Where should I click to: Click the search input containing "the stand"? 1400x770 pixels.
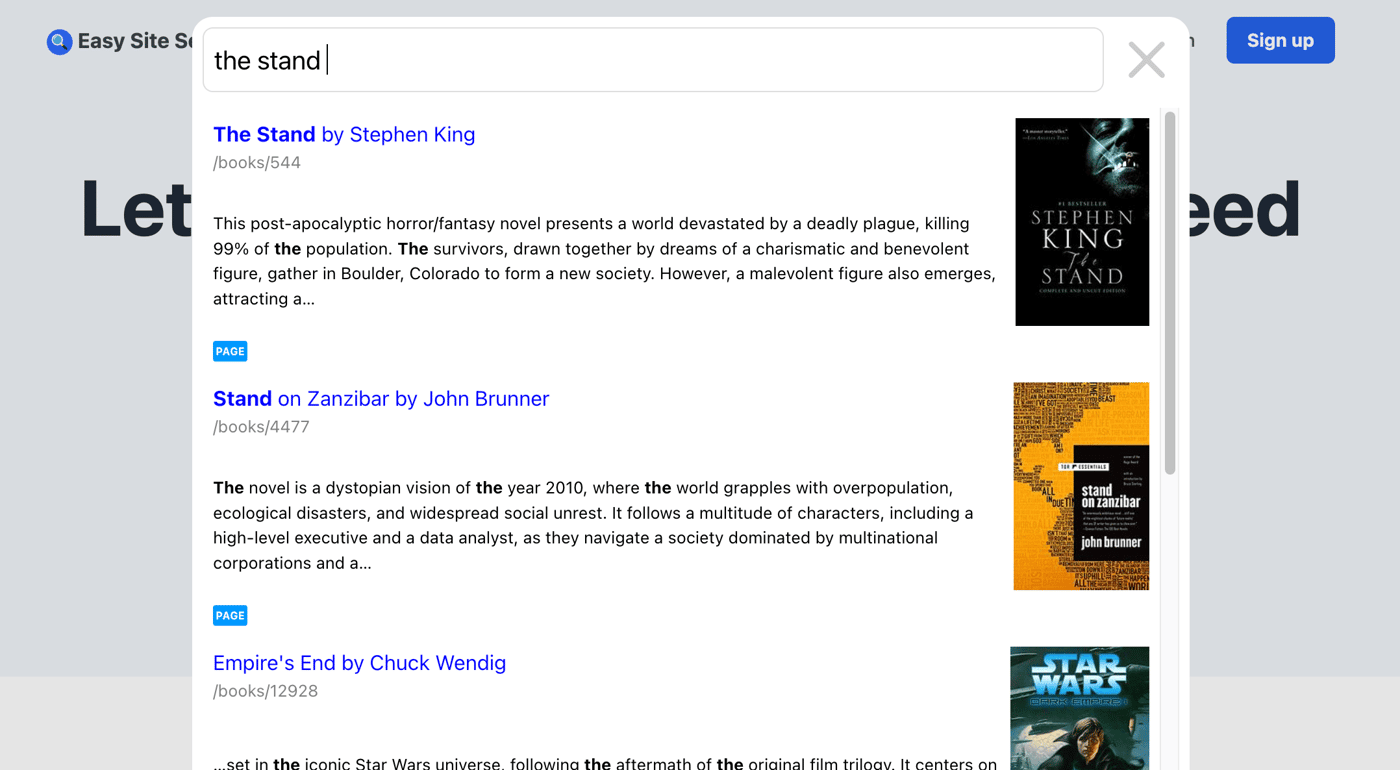coord(653,60)
